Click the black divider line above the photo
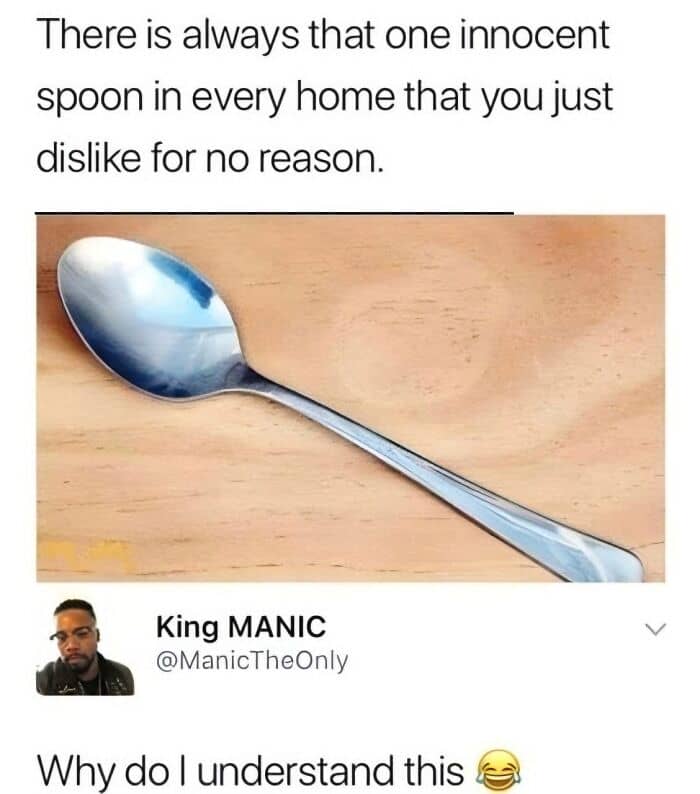The image size is (700, 794). 275,214
